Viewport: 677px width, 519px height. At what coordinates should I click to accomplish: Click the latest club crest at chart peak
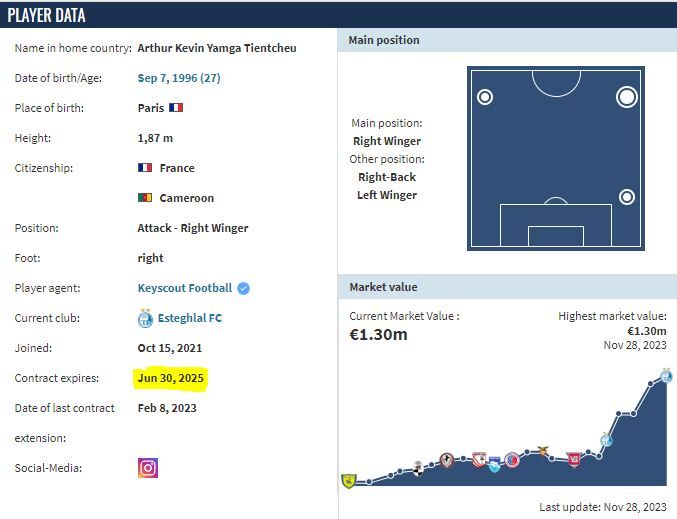(667, 376)
